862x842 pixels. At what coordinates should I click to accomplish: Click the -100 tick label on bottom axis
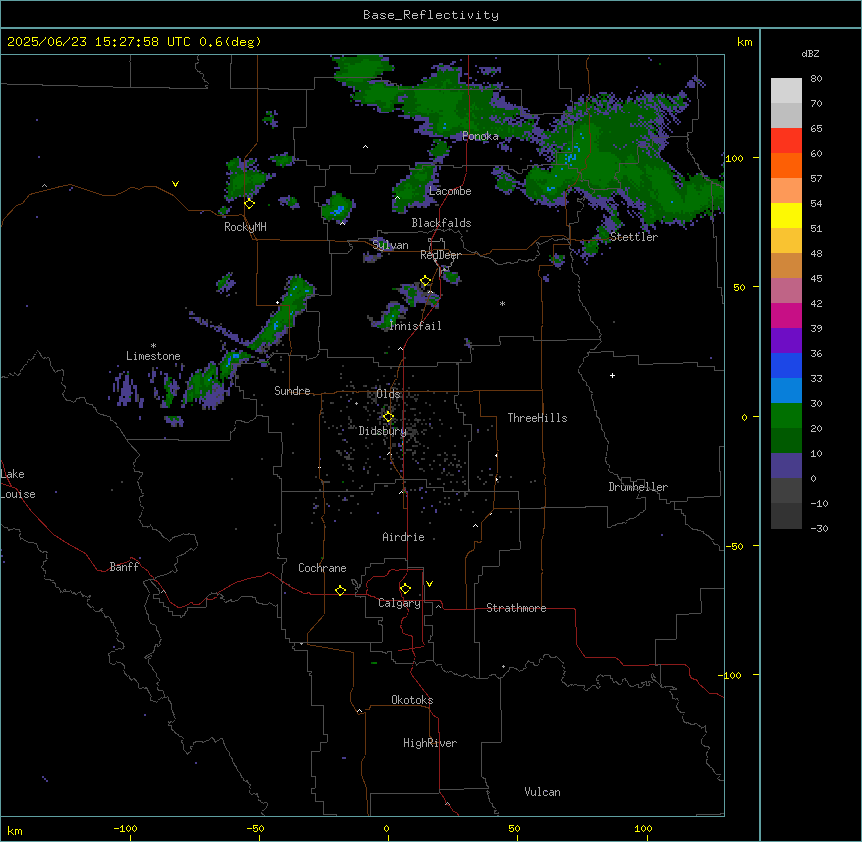coord(125,829)
